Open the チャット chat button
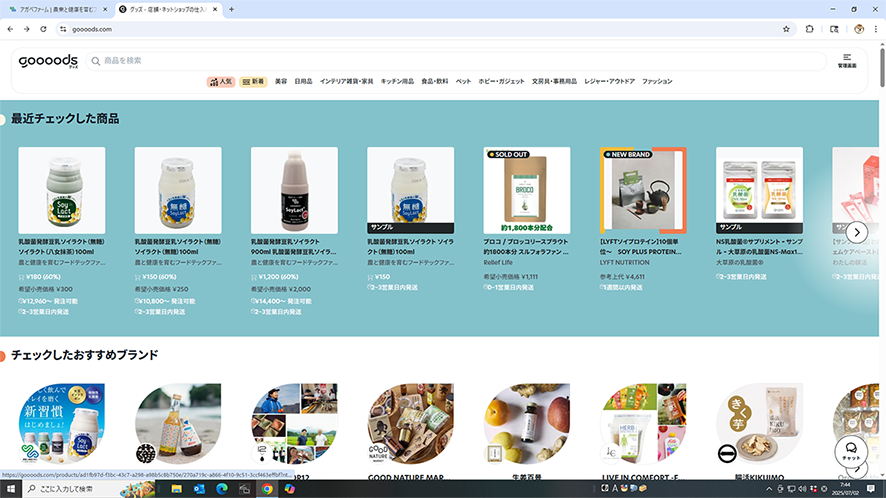 851,451
